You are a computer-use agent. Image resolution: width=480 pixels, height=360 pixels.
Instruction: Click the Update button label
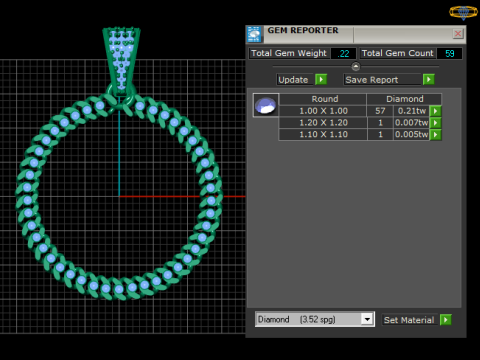[x=295, y=80]
